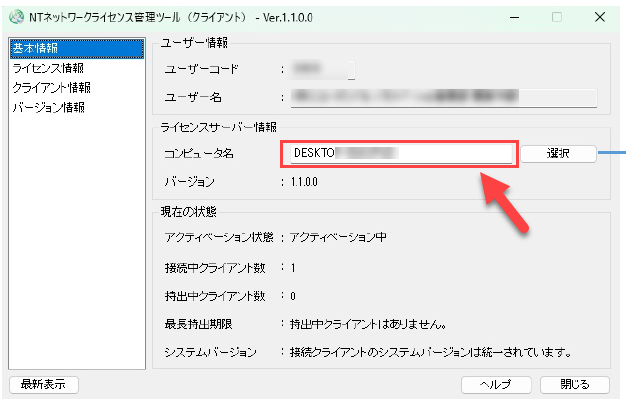Click the 閉じる button
The image size is (626, 399).
[575, 384]
